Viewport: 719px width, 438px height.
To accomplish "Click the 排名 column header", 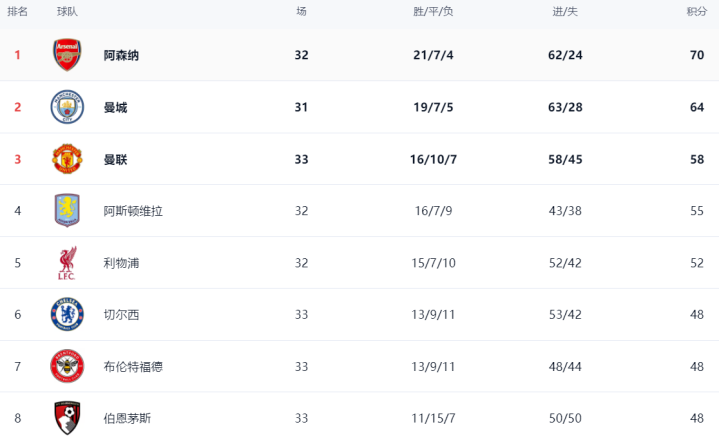I will pos(17,11).
